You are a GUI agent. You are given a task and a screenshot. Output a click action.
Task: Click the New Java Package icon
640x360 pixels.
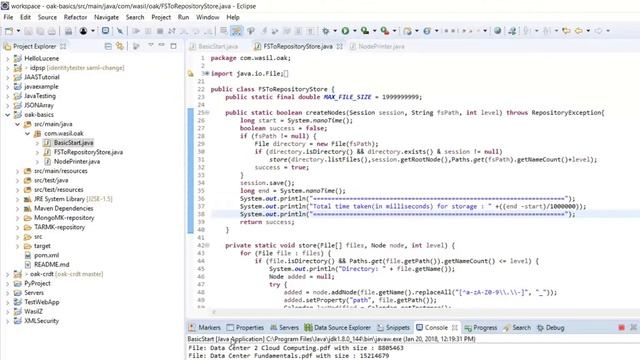point(407,31)
